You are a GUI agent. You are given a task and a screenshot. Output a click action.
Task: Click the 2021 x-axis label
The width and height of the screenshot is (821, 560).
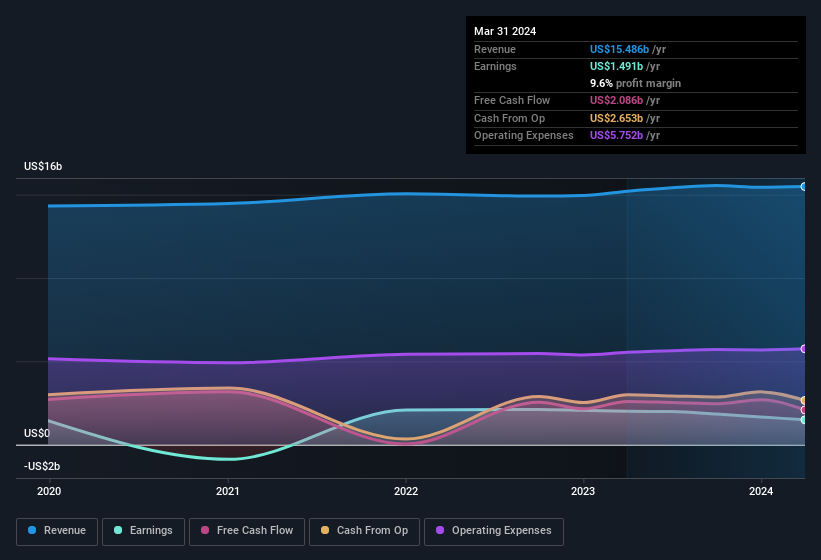[228, 491]
